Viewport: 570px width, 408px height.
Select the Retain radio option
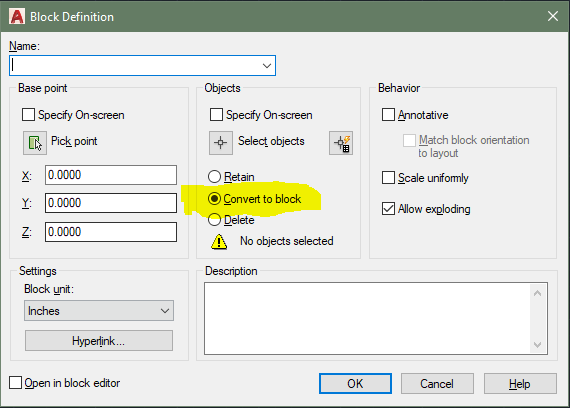(214, 177)
